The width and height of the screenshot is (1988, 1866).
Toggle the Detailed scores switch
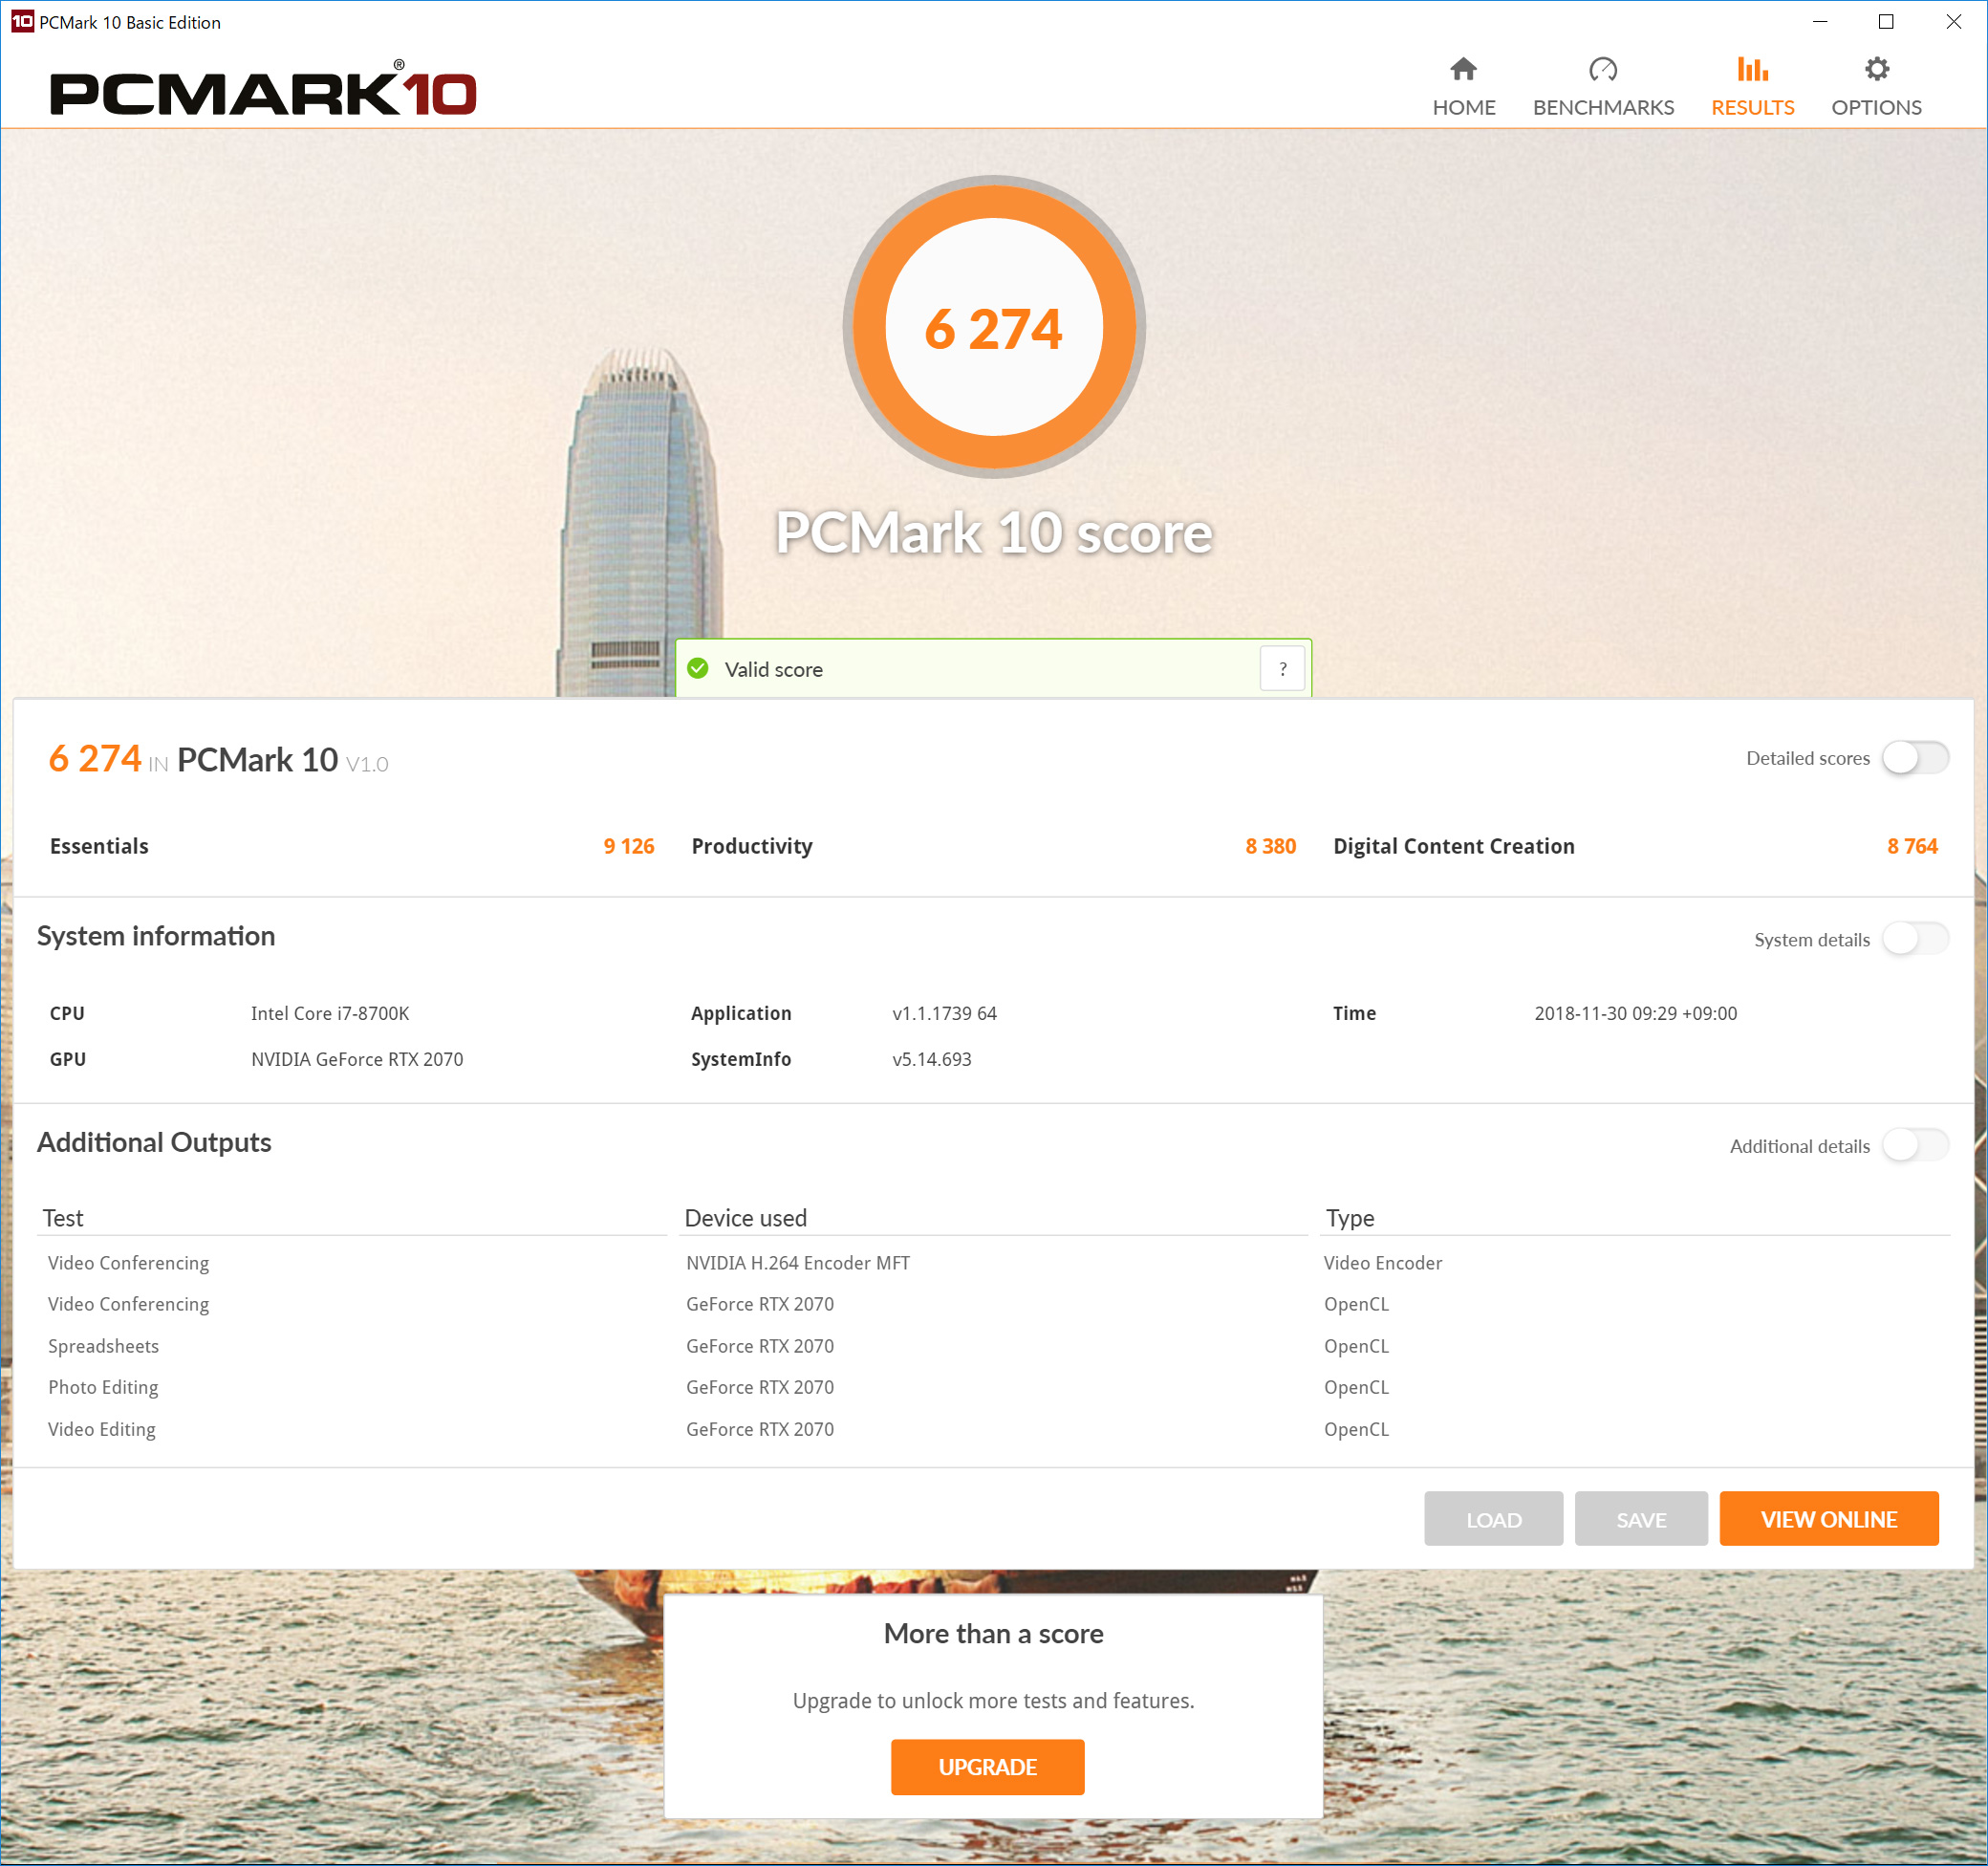1914,758
